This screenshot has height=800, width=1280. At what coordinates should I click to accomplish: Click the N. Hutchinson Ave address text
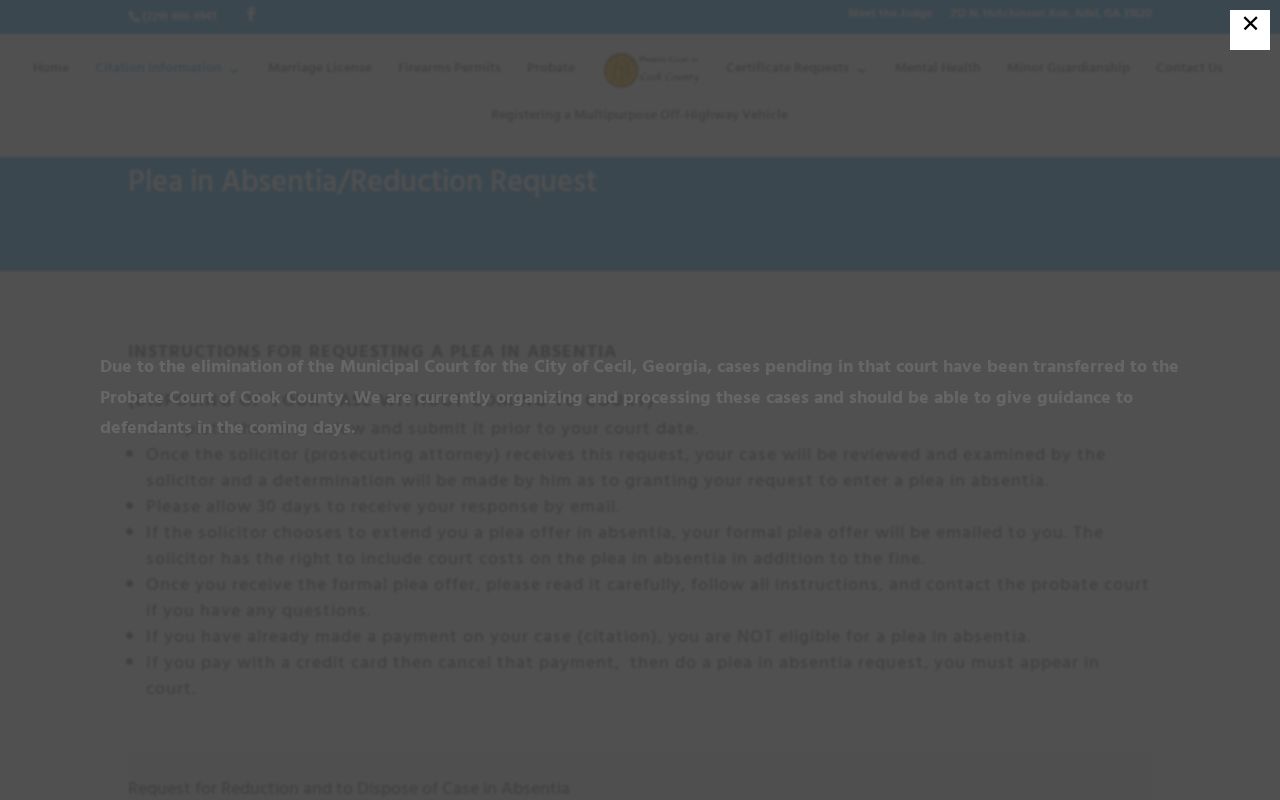click(x=1051, y=14)
